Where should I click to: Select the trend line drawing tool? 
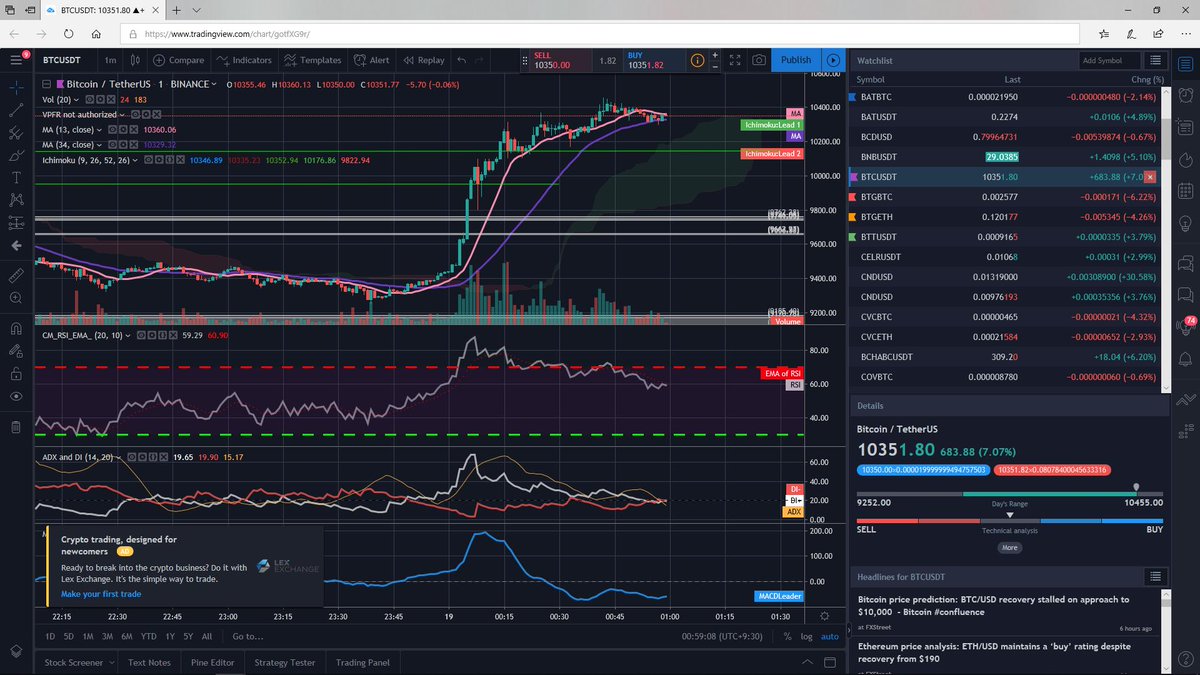(16, 110)
